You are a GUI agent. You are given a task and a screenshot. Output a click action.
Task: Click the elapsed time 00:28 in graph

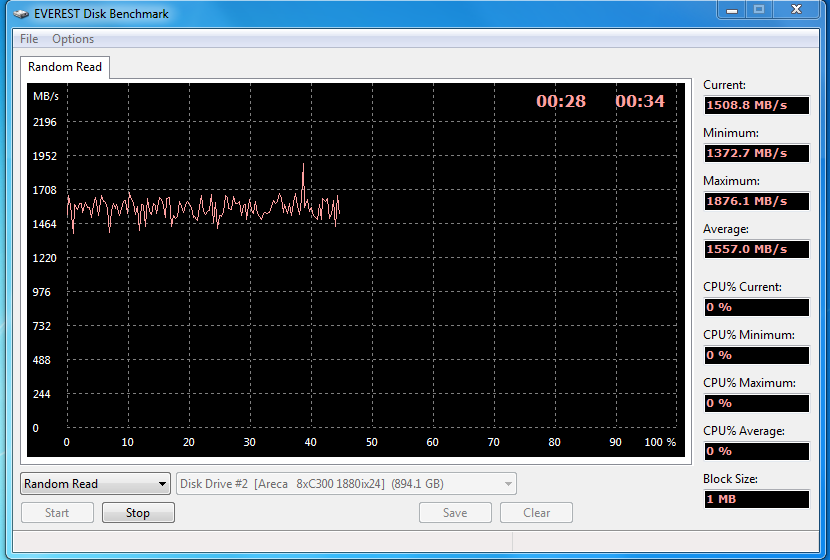coord(561,101)
